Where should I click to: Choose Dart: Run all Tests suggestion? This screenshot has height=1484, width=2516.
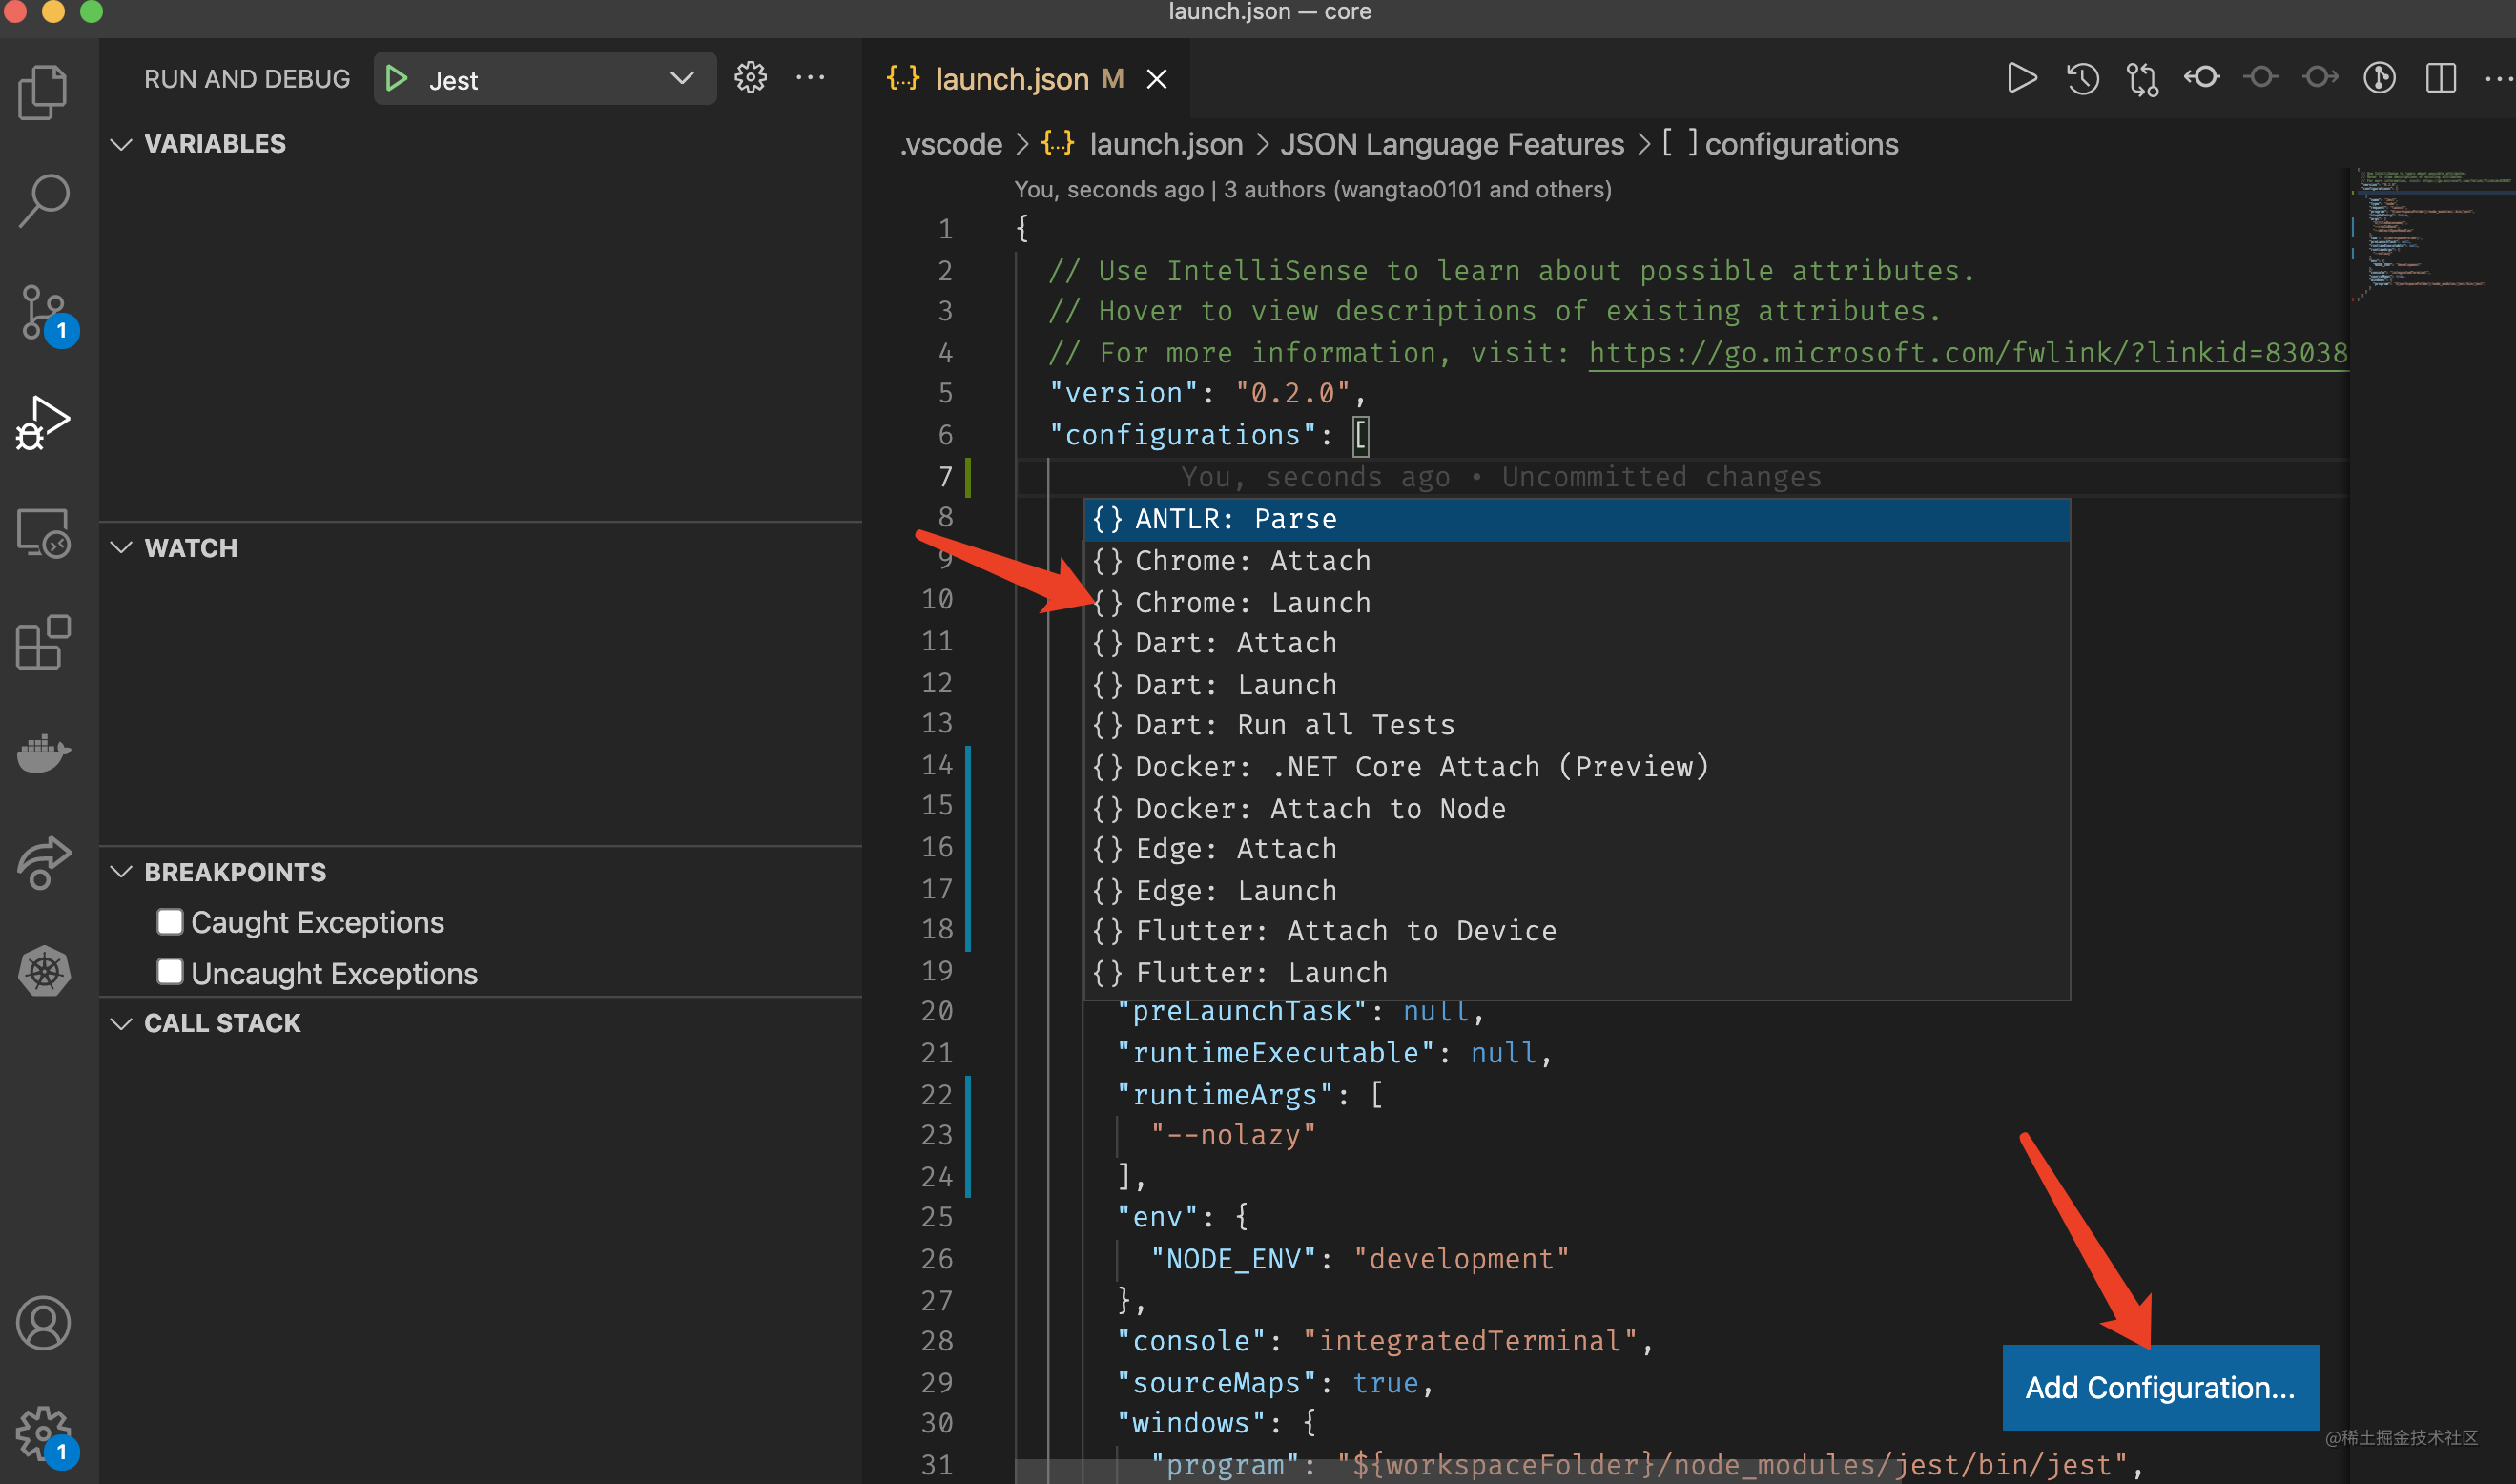coord(1577,725)
